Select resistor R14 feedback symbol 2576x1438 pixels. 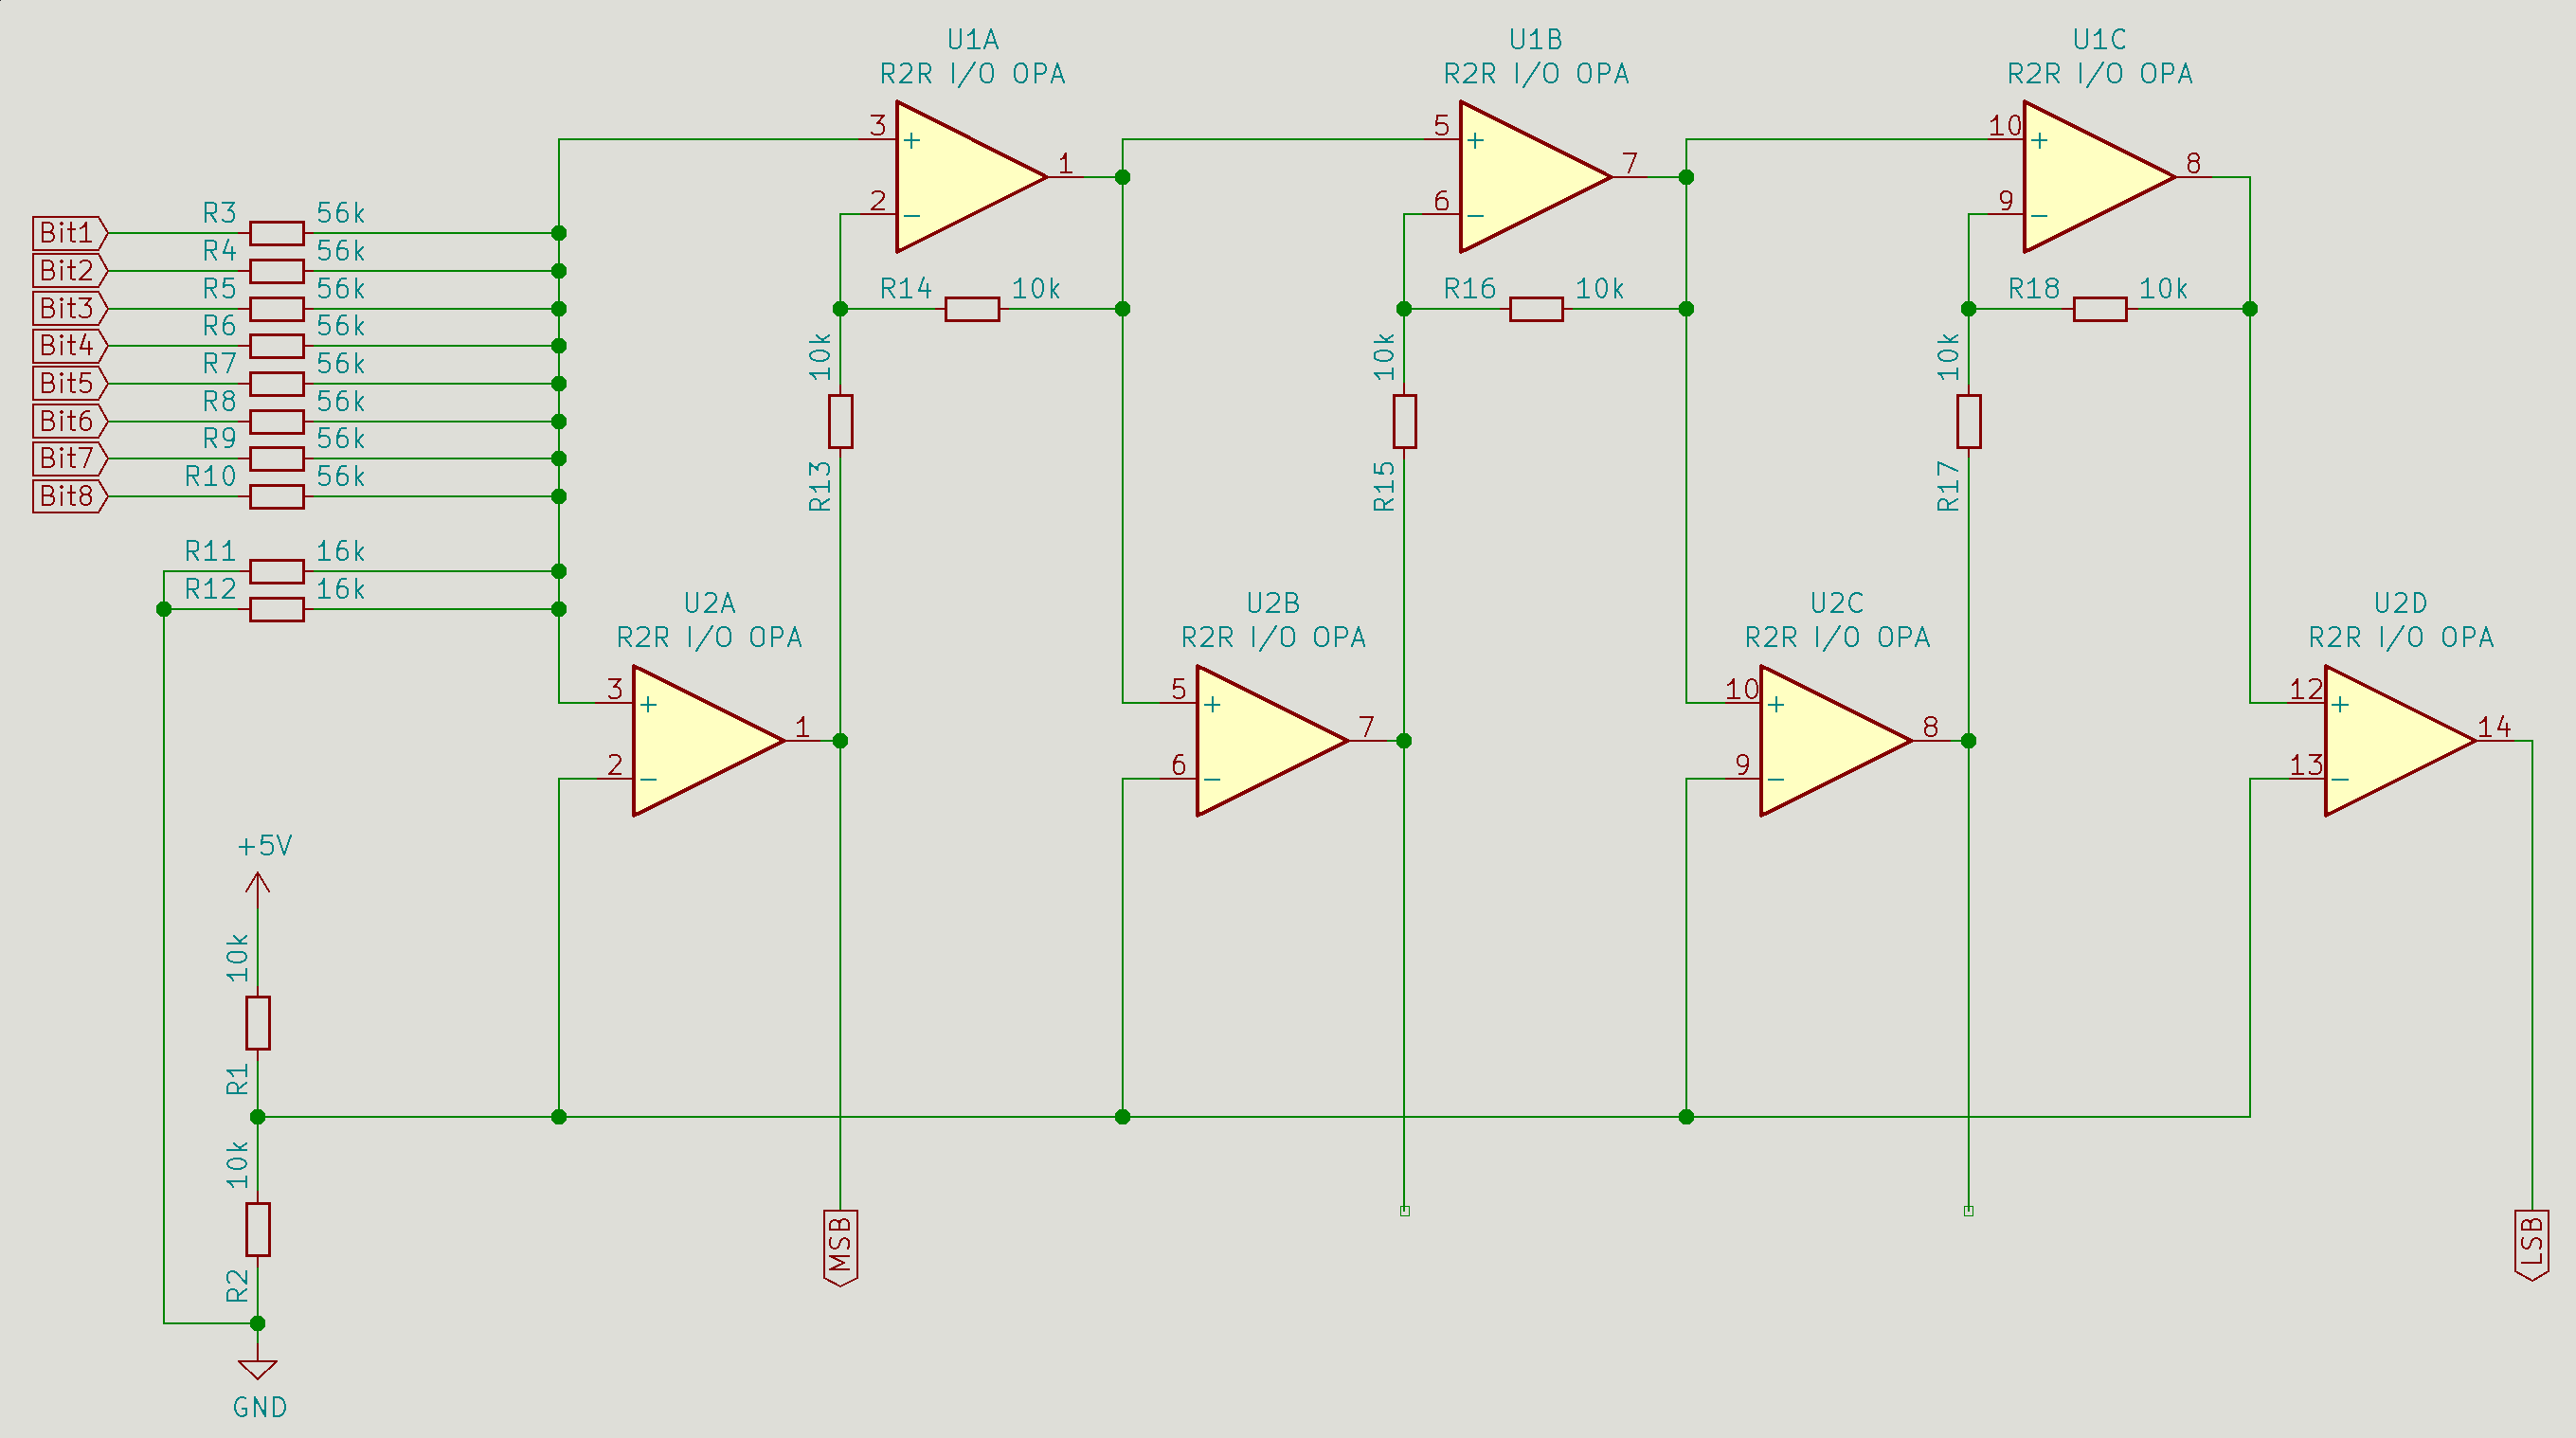(x=972, y=309)
